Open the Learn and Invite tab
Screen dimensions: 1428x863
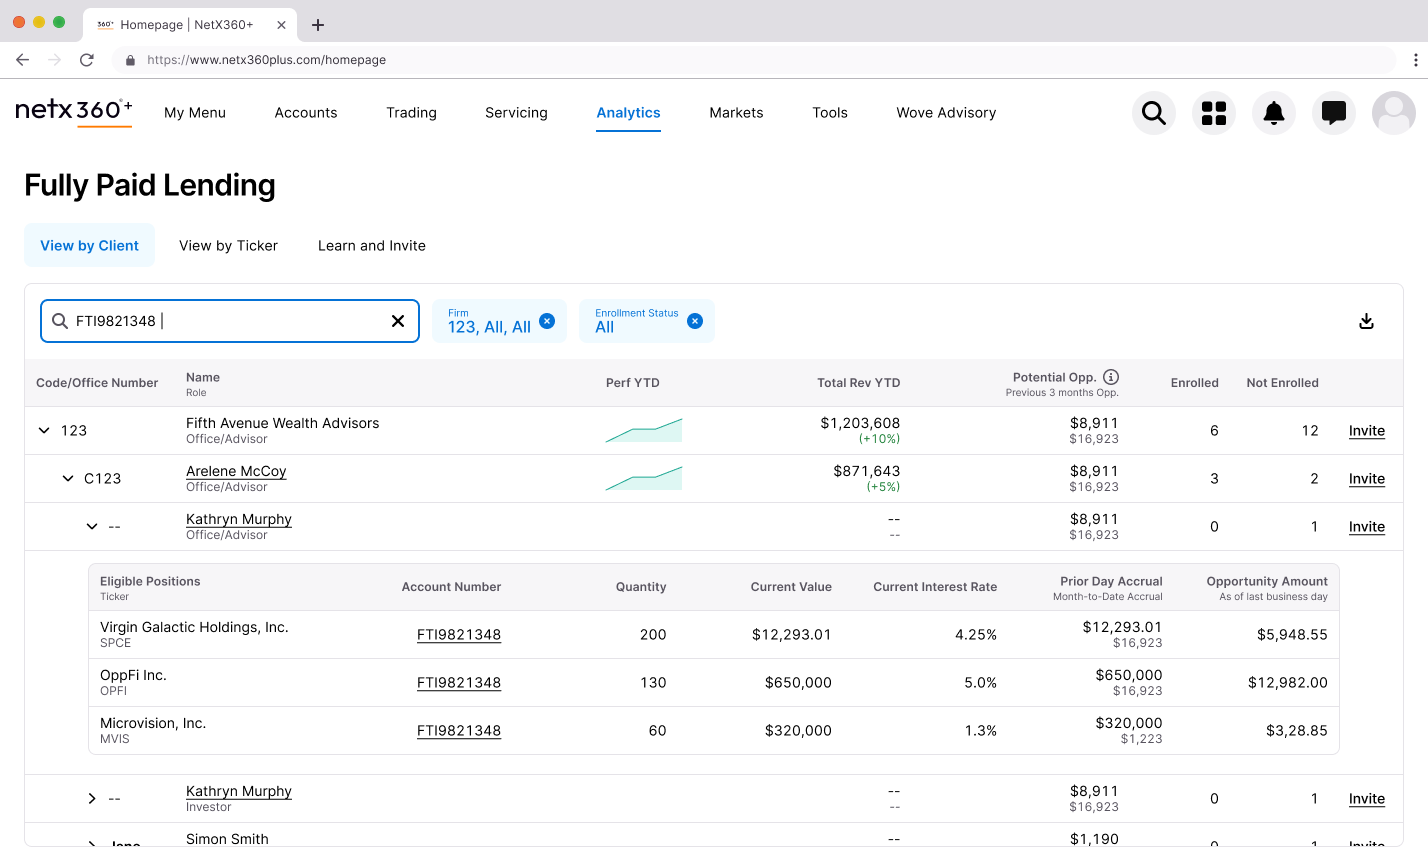point(371,246)
